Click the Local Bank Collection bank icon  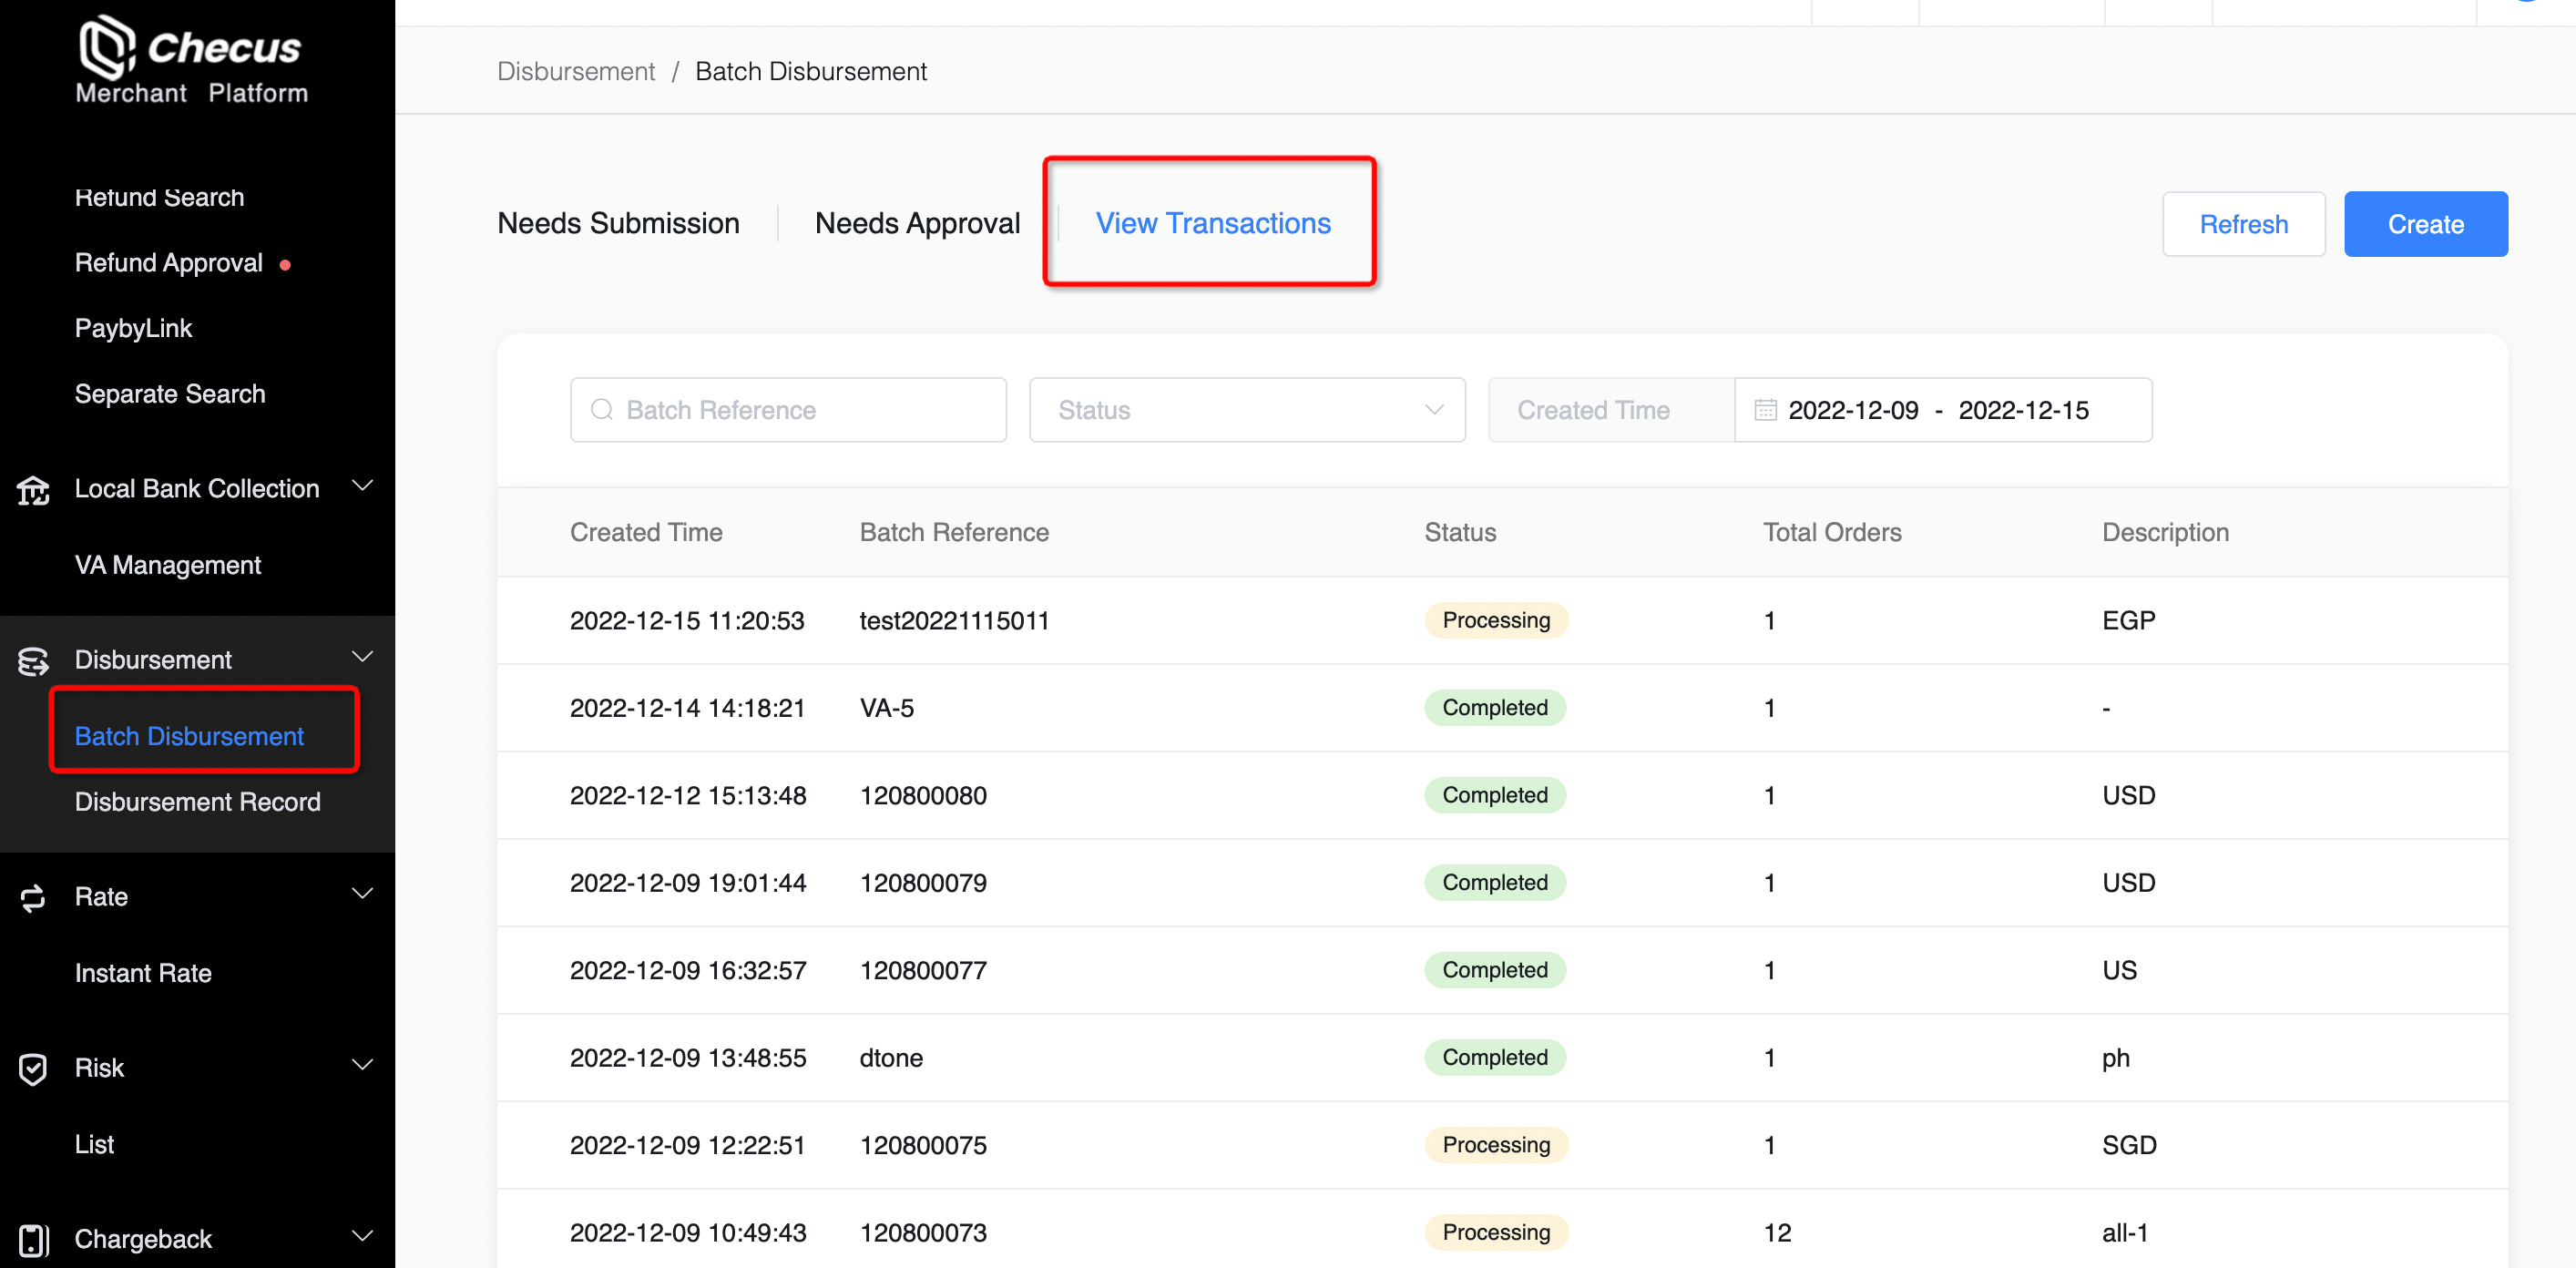pyautogui.click(x=33, y=490)
